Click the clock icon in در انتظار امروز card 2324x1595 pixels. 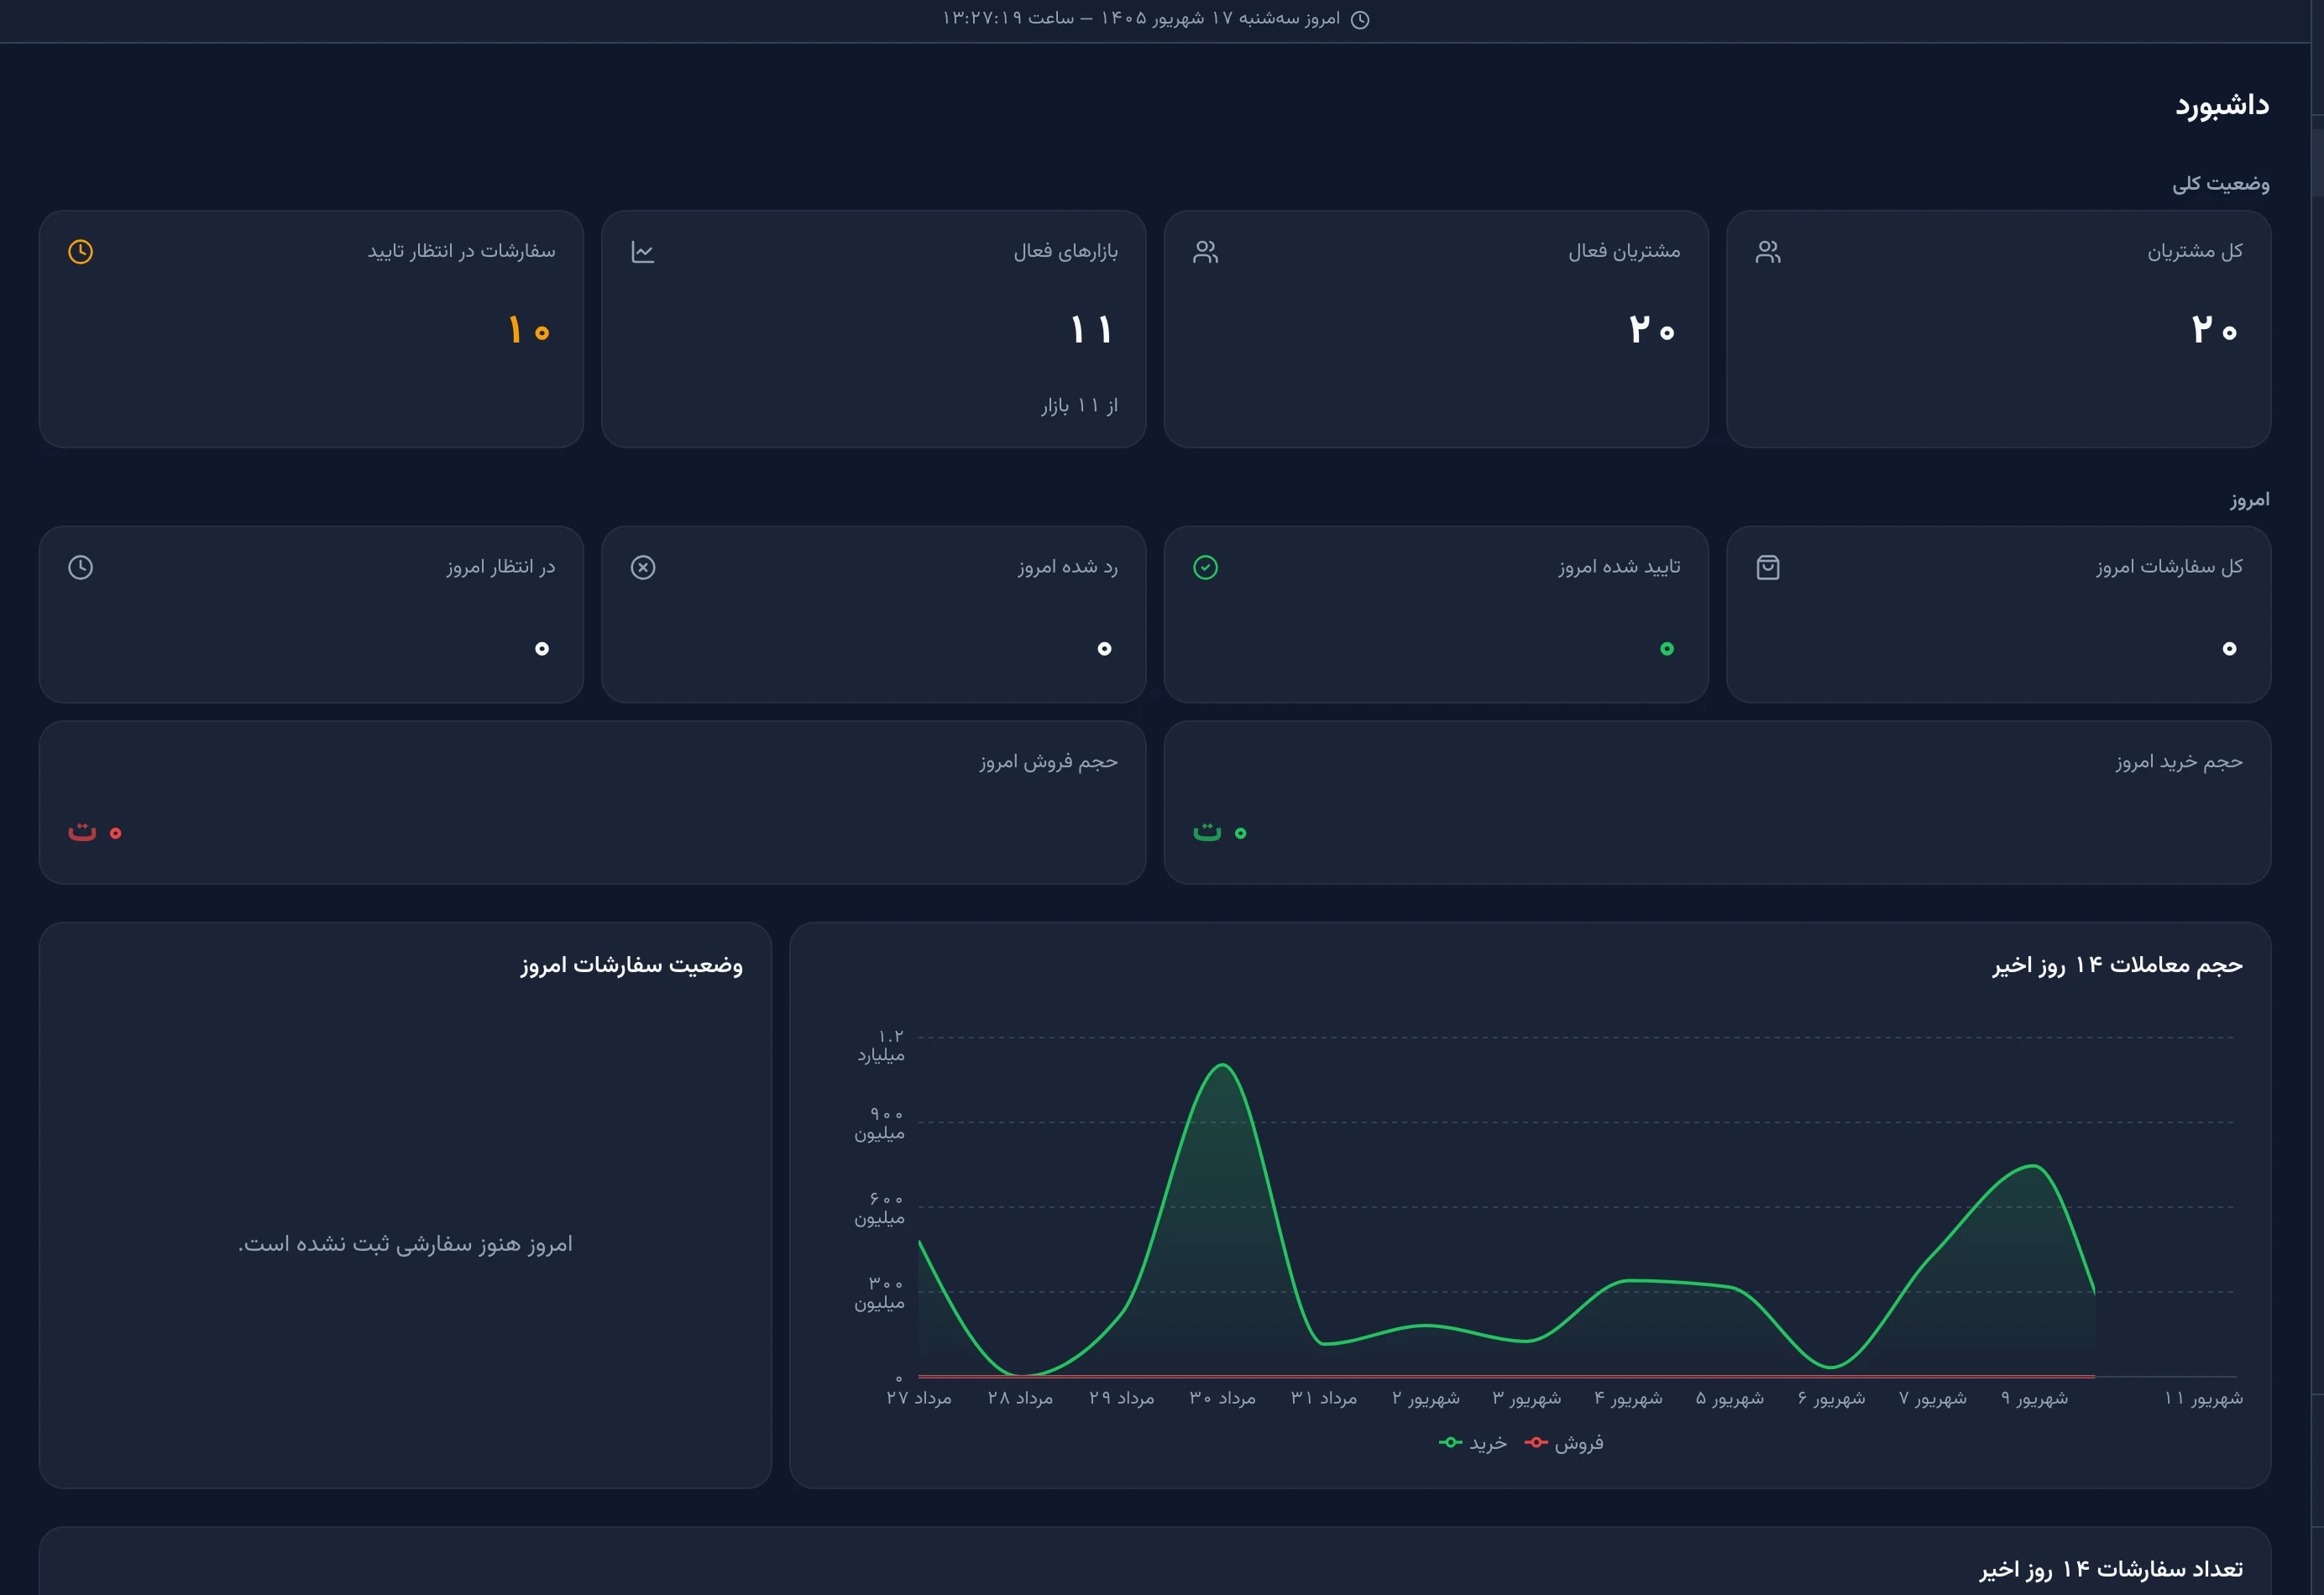(x=81, y=568)
